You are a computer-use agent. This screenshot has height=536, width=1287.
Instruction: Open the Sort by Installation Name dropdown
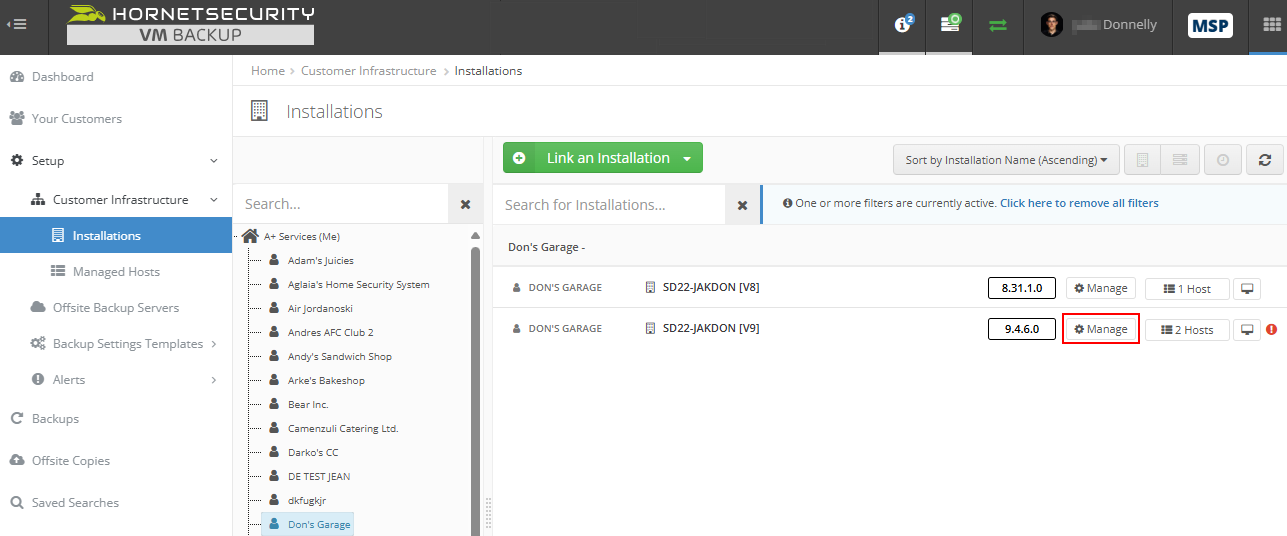click(x=1005, y=160)
